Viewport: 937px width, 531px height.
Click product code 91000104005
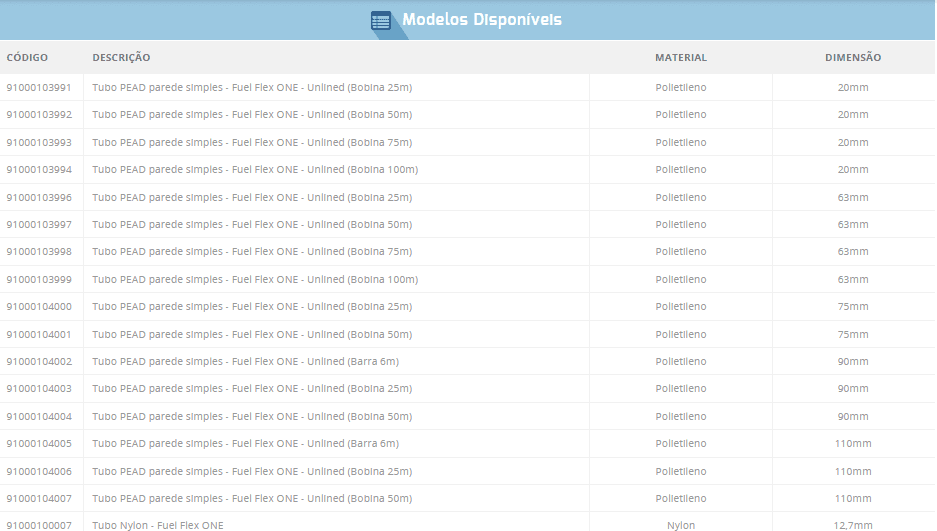point(39,444)
